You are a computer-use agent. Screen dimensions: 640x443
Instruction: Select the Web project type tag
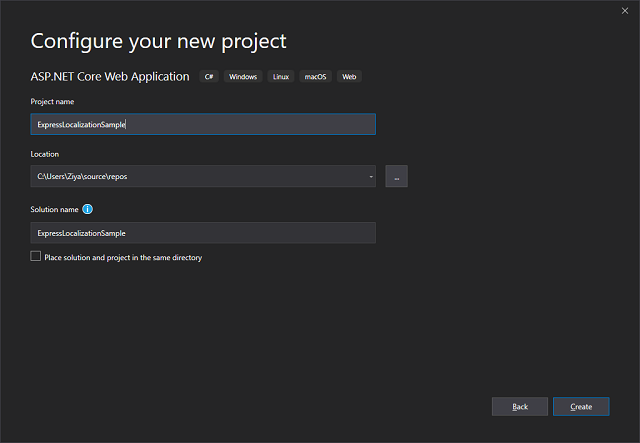349,77
